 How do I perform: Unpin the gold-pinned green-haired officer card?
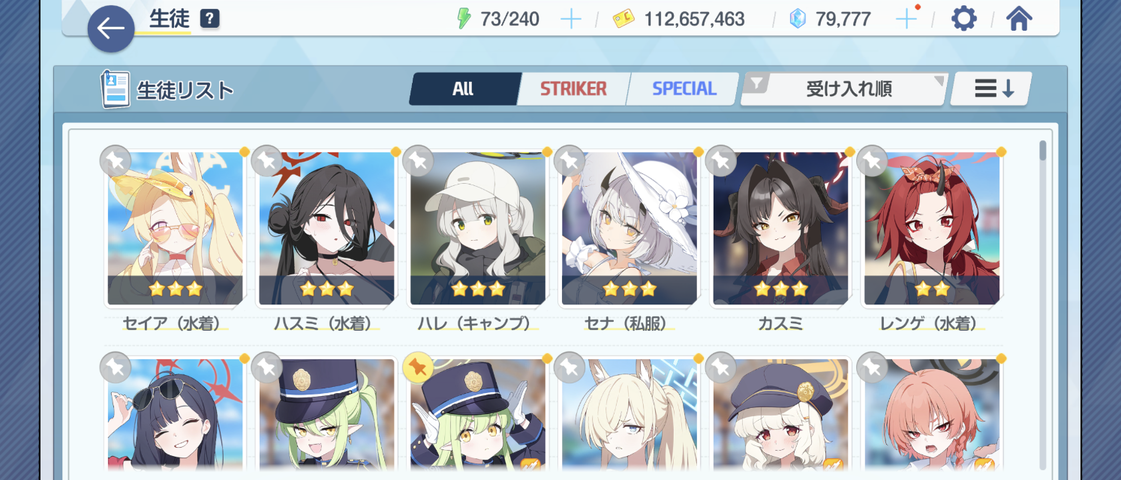pyautogui.click(x=418, y=367)
